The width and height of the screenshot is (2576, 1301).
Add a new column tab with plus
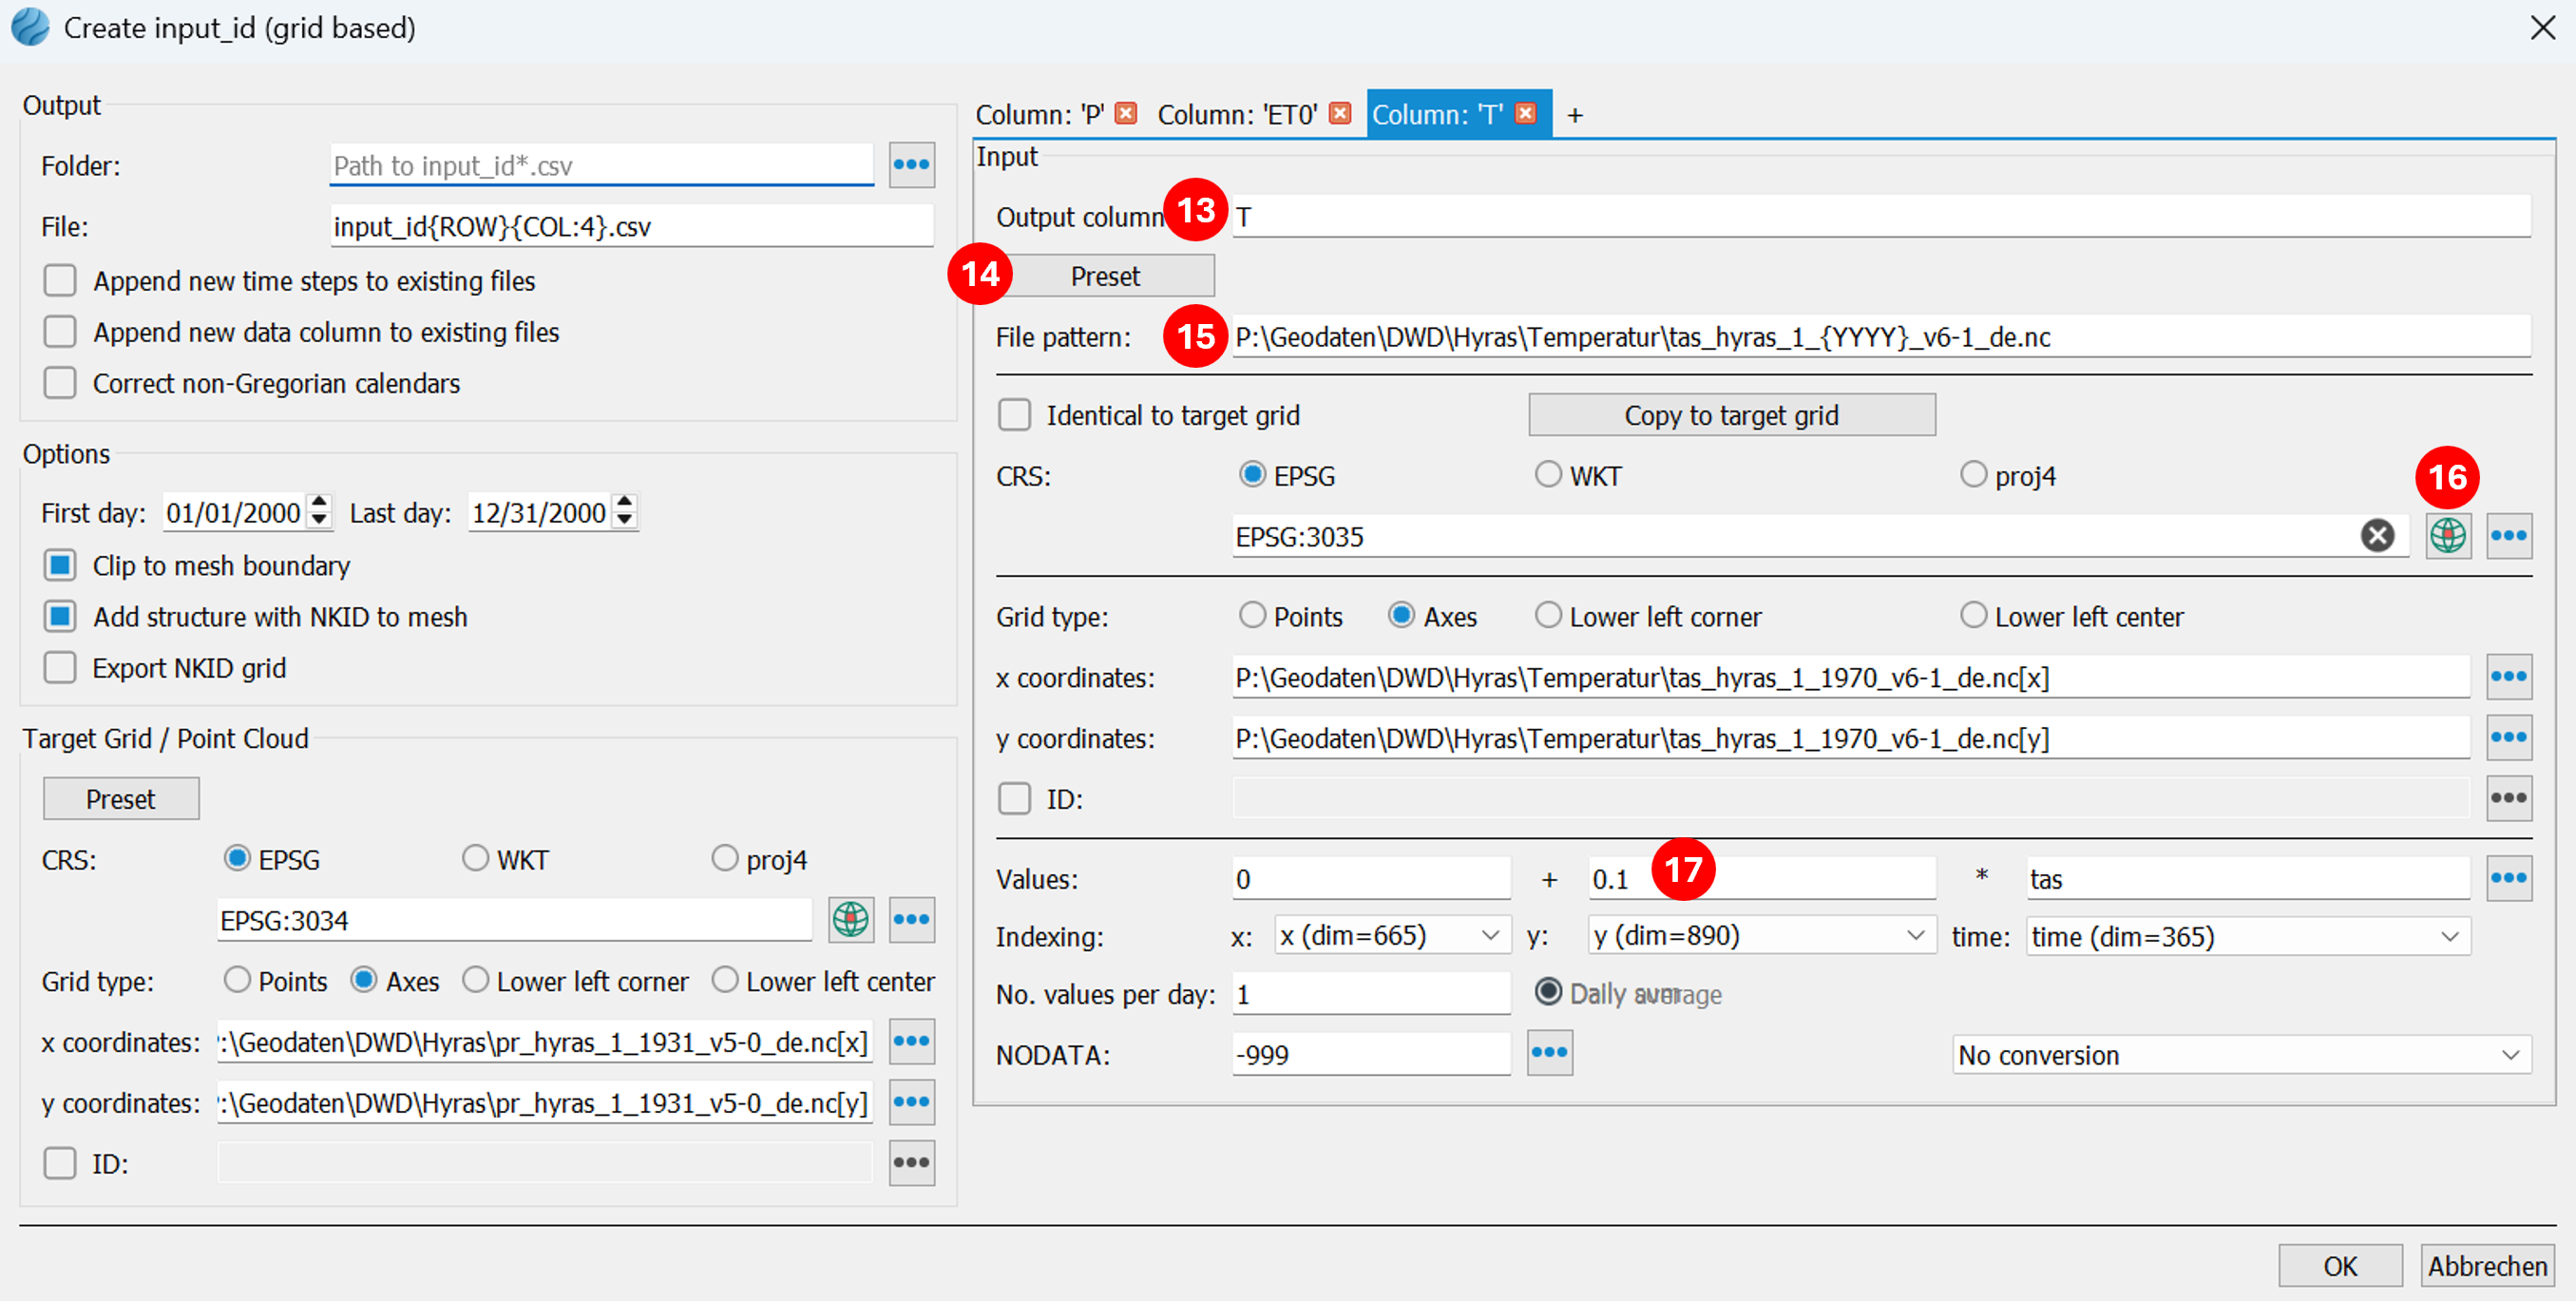(x=1575, y=116)
